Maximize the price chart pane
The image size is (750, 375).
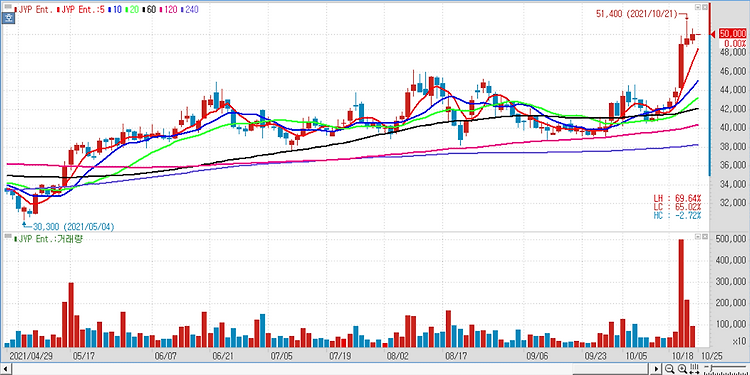click(x=704, y=7)
